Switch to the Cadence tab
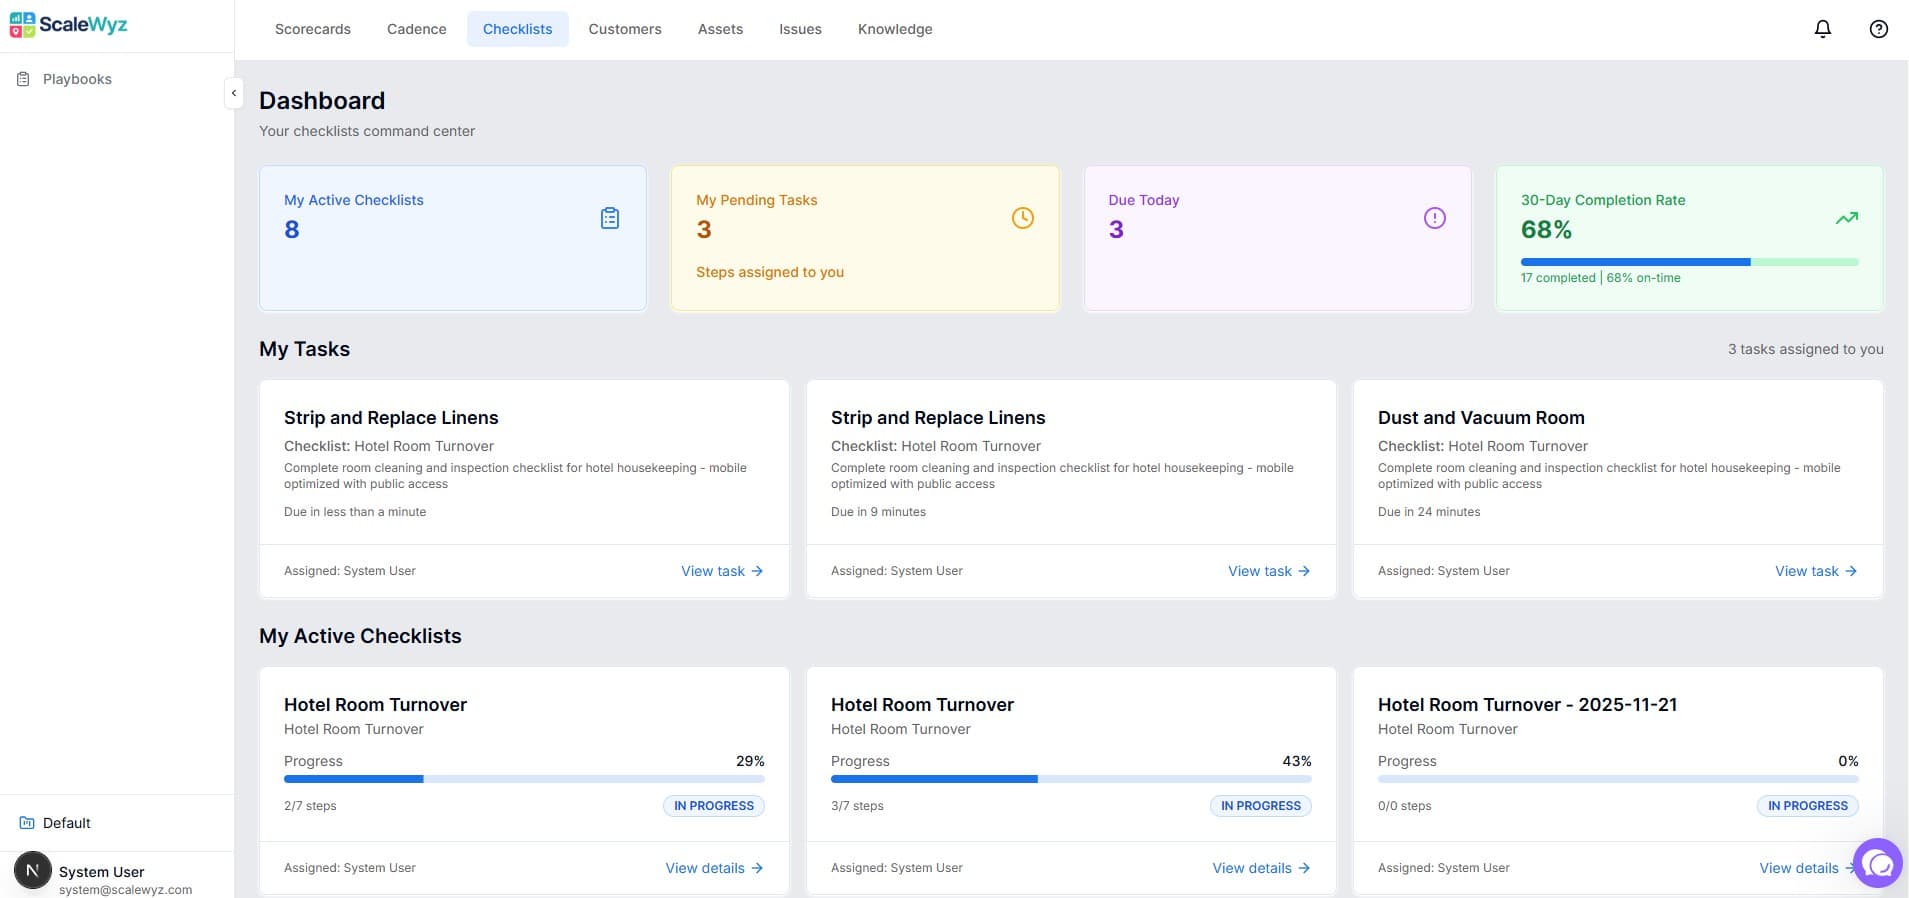This screenshot has height=898, width=1909. 417,29
